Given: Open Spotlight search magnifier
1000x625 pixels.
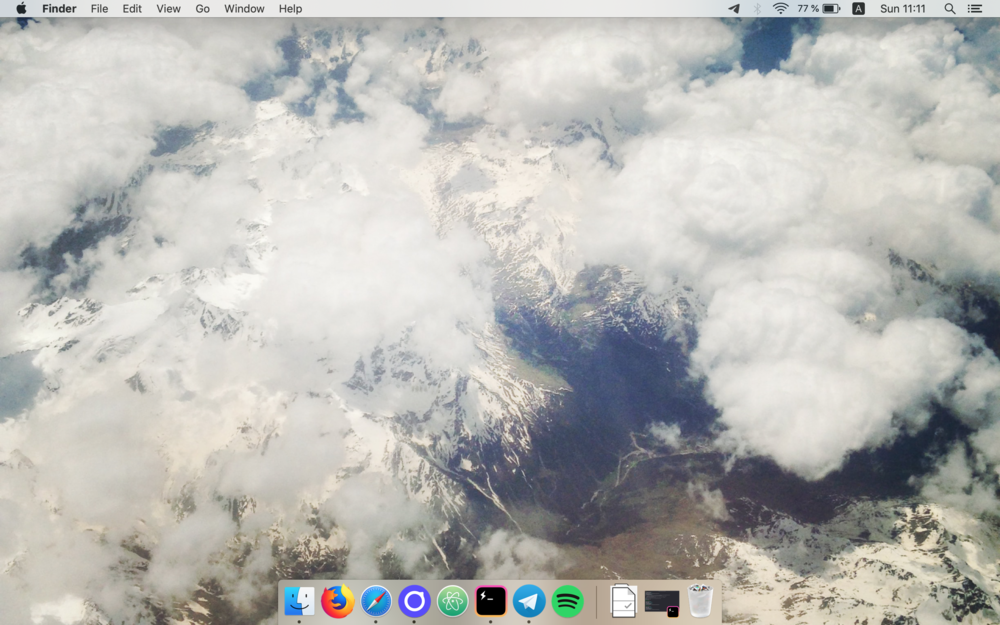Looking at the screenshot, I should point(950,8).
